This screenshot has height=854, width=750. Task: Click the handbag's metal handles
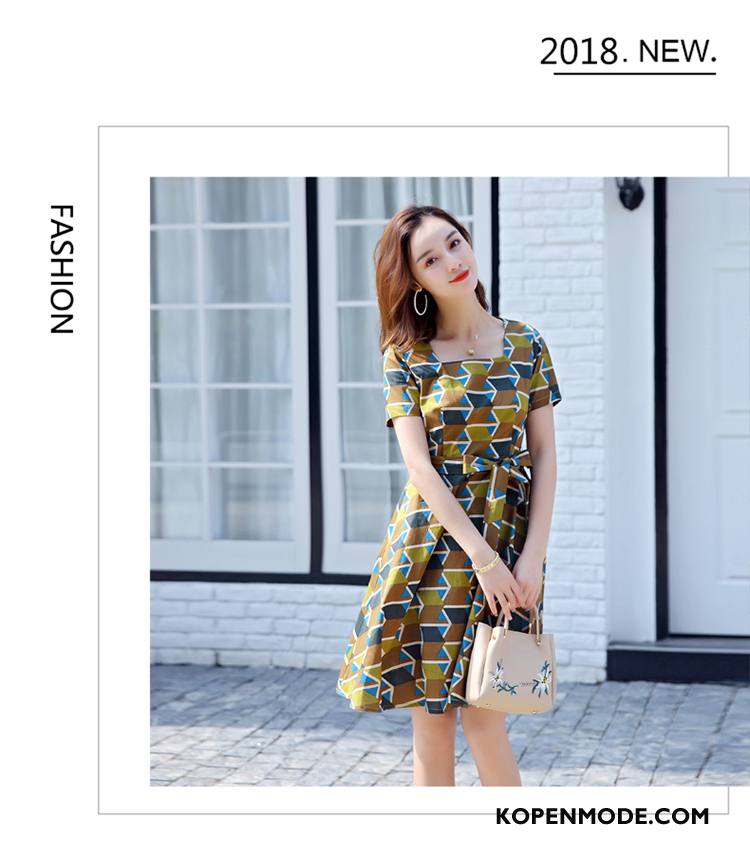coord(519,621)
